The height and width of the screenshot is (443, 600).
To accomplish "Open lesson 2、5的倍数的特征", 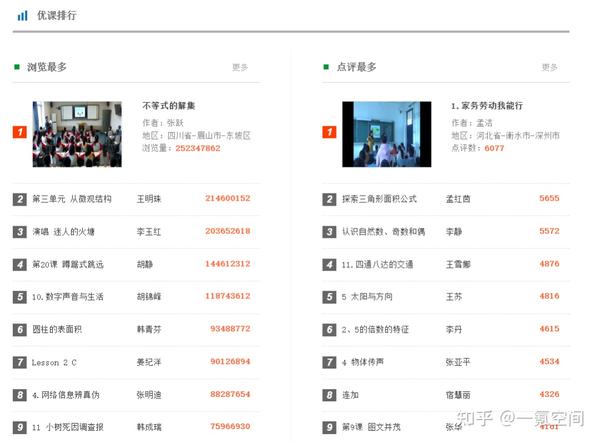I will click(x=375, y=329).
